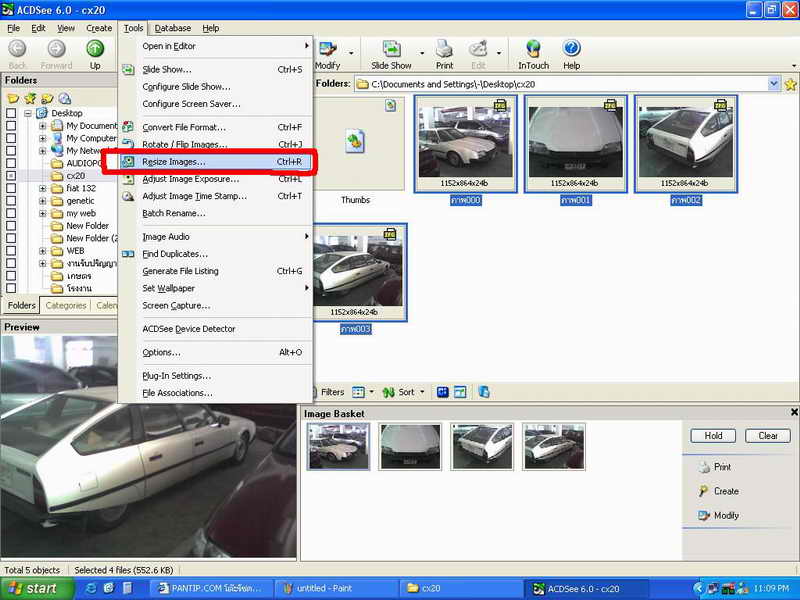Click the Hold button in the Image Basket
The height and width of the screenshot is (600, 800).
(713, 436)
